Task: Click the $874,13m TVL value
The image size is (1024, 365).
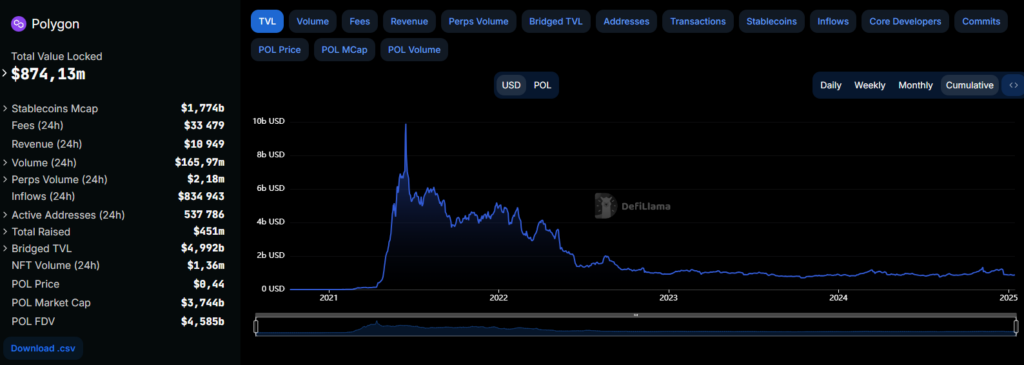Action: tap(48, 74)
